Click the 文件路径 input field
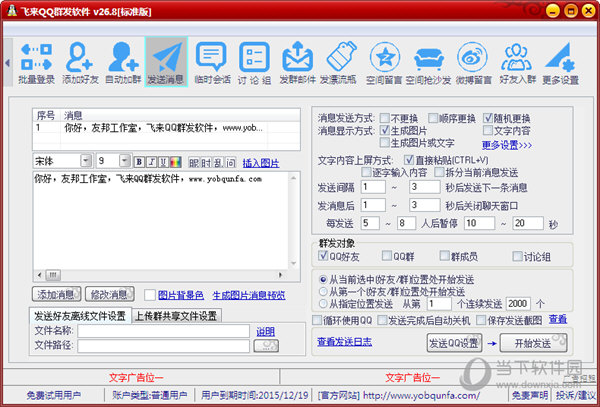The height and width of the screenshot is (407, 600). (164, 346)
